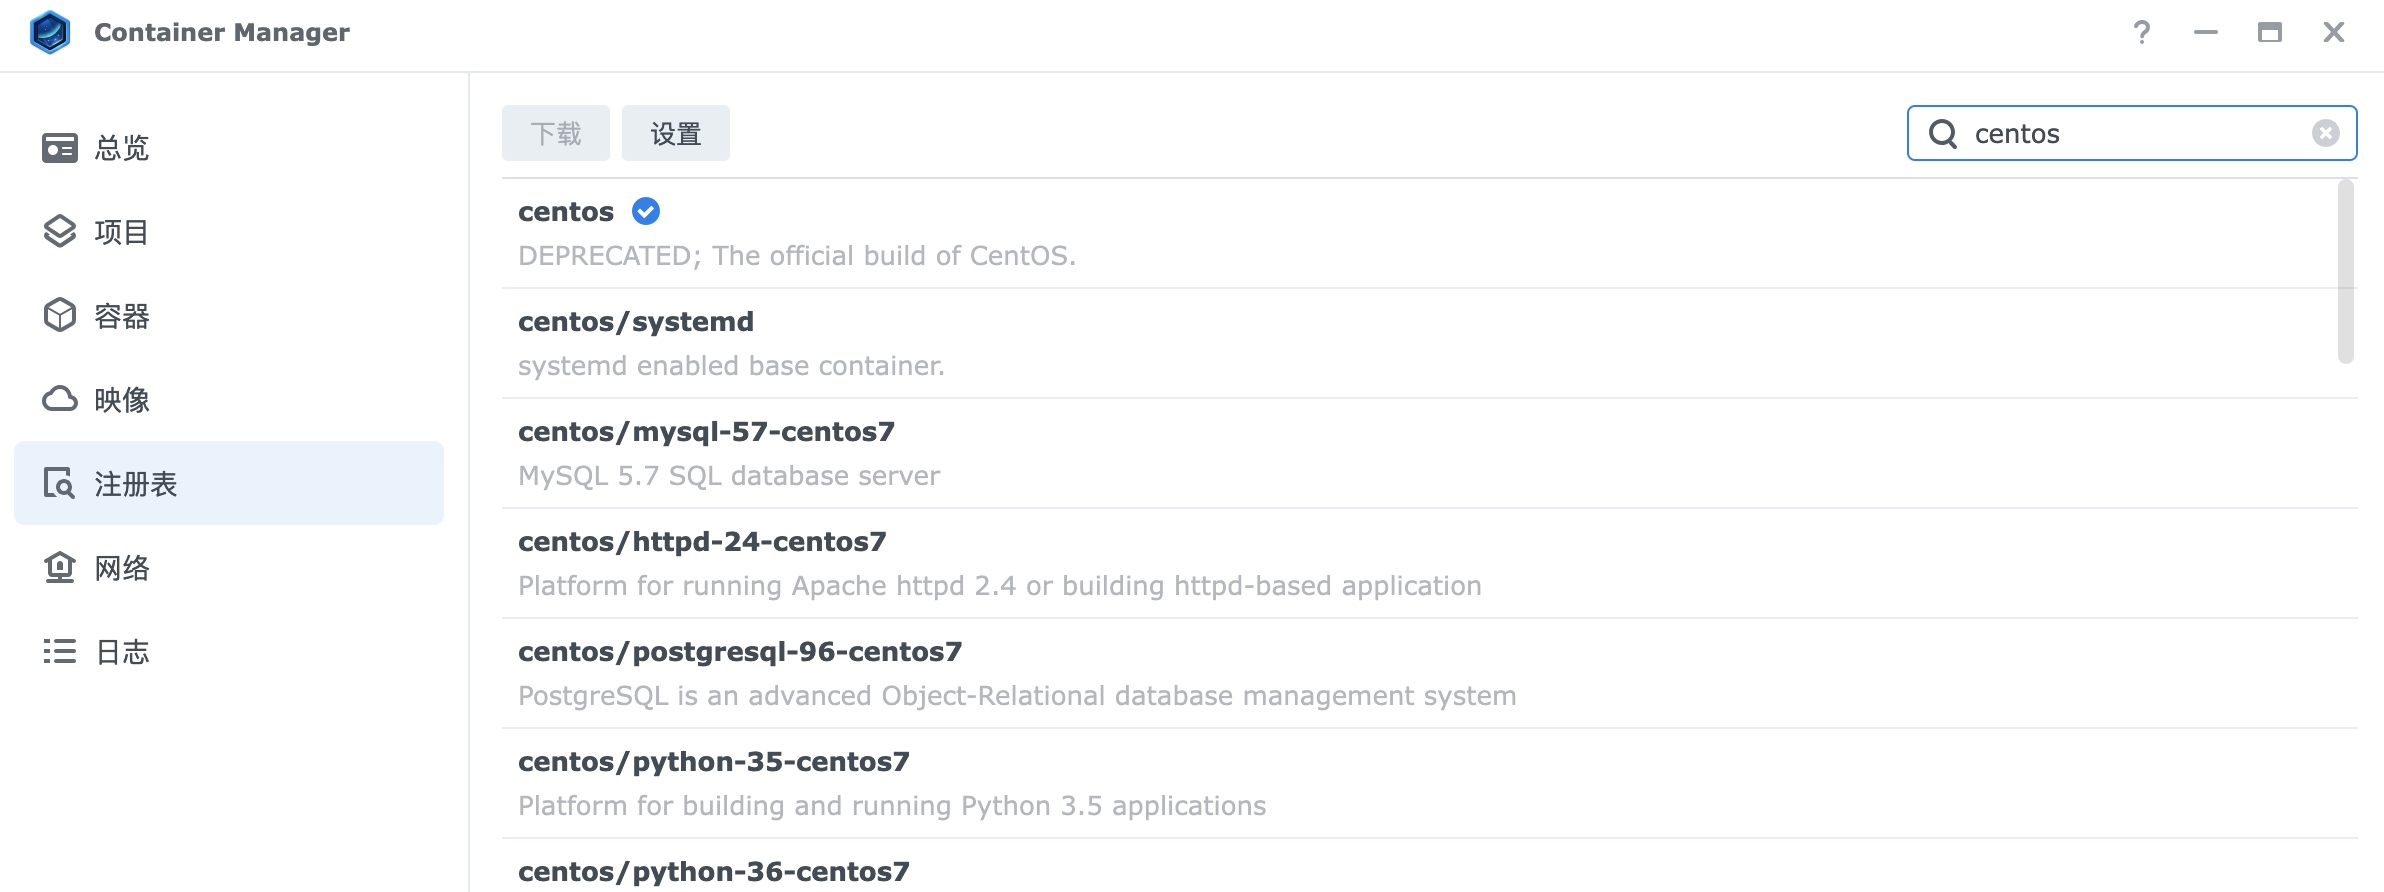Open the help question mark icon
The image size is (2384, 892).
pos(2141,32)
